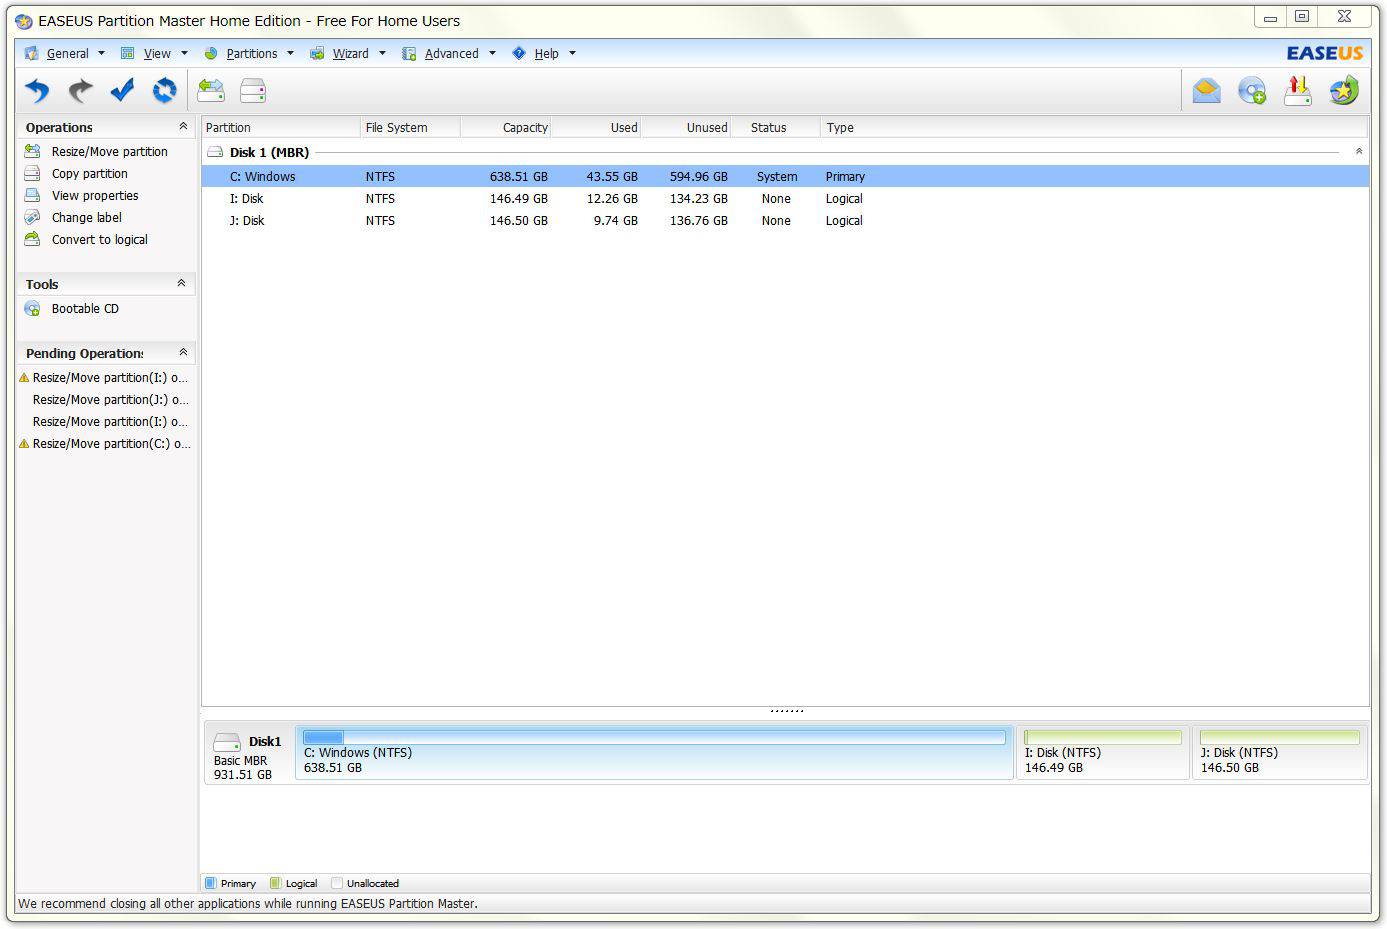Select the J: Disk partition row
The width and height of the screenshot is (1387, 929).
(x=785, y=220)
